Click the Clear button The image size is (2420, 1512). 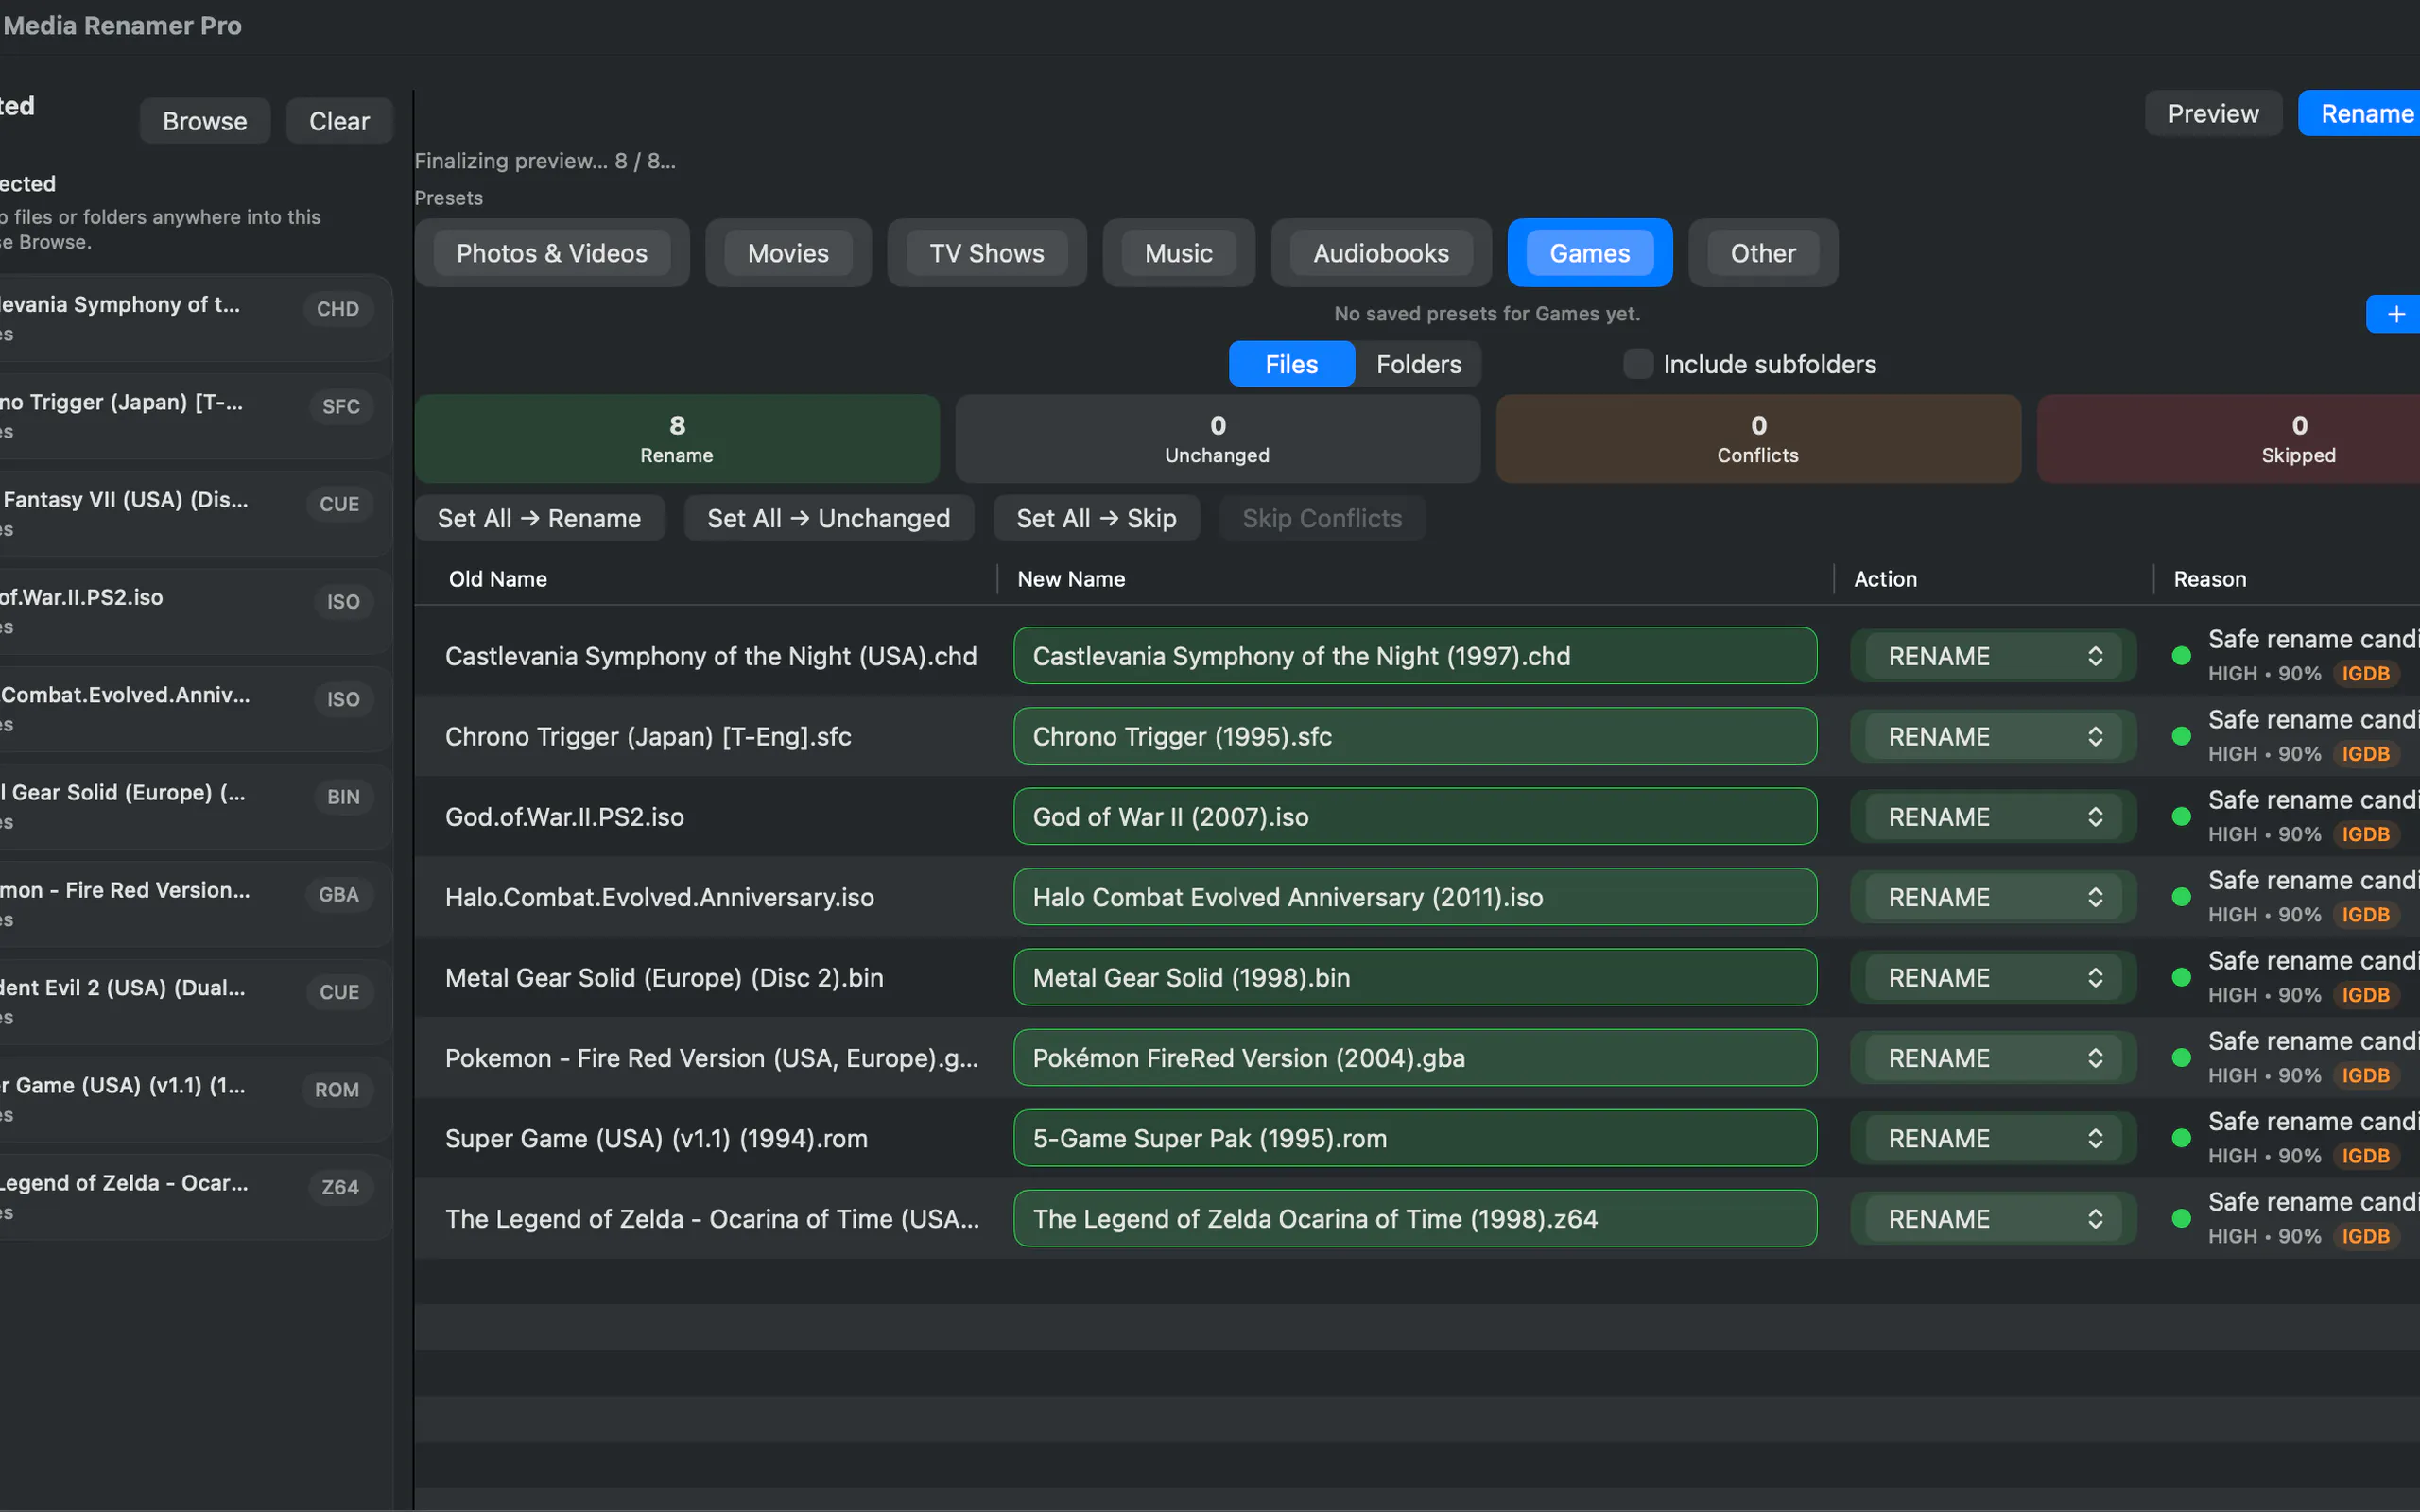pos(339,121)
